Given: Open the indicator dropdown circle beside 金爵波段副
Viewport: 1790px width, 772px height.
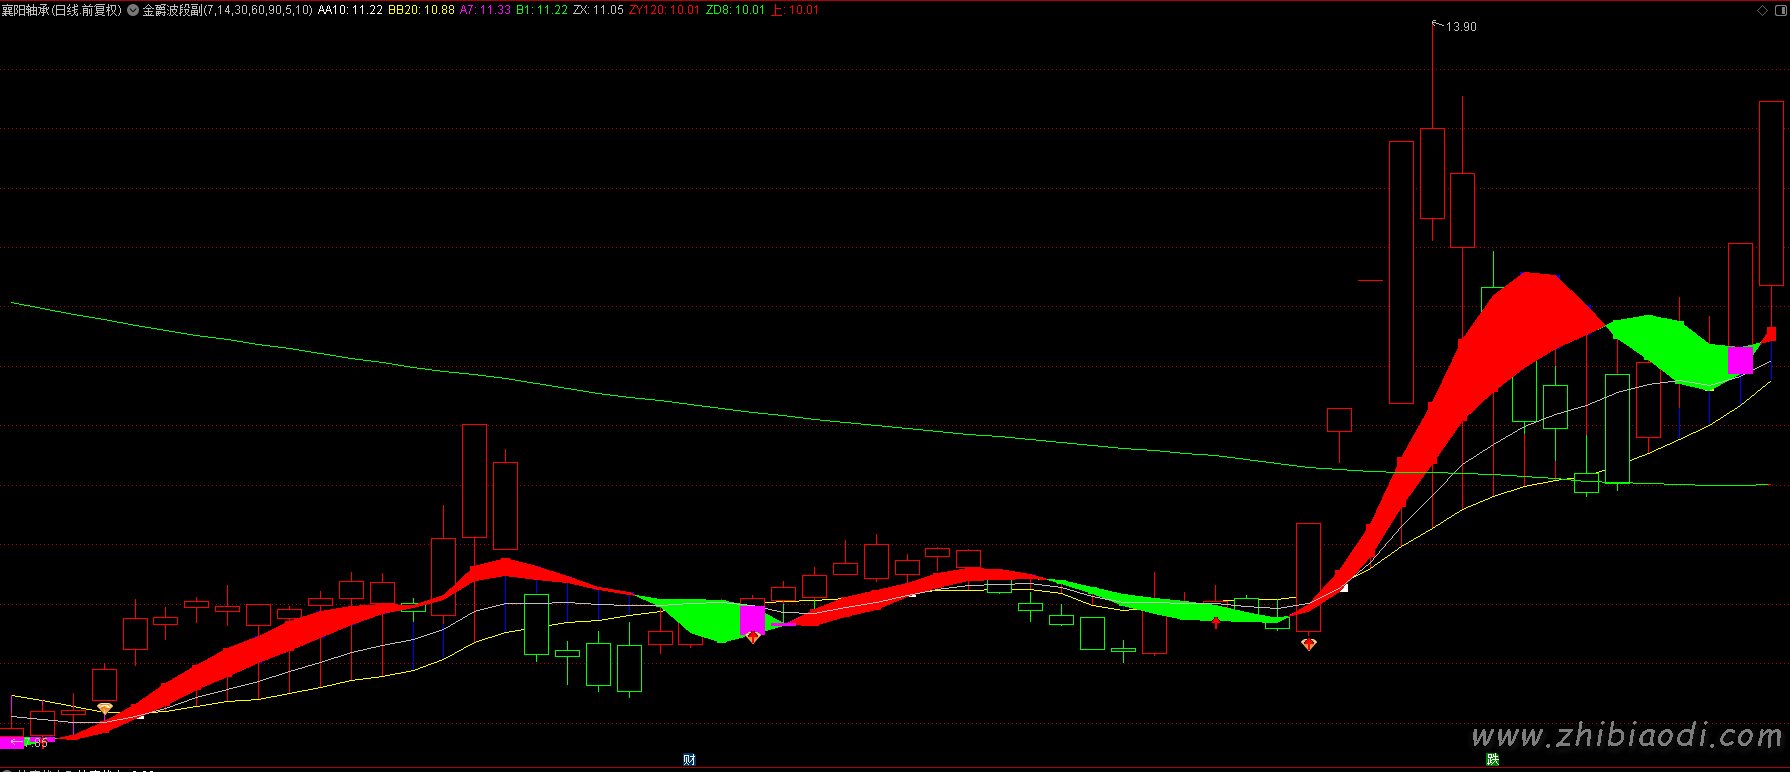Looking at the screenshot, I should coord(133,10).
